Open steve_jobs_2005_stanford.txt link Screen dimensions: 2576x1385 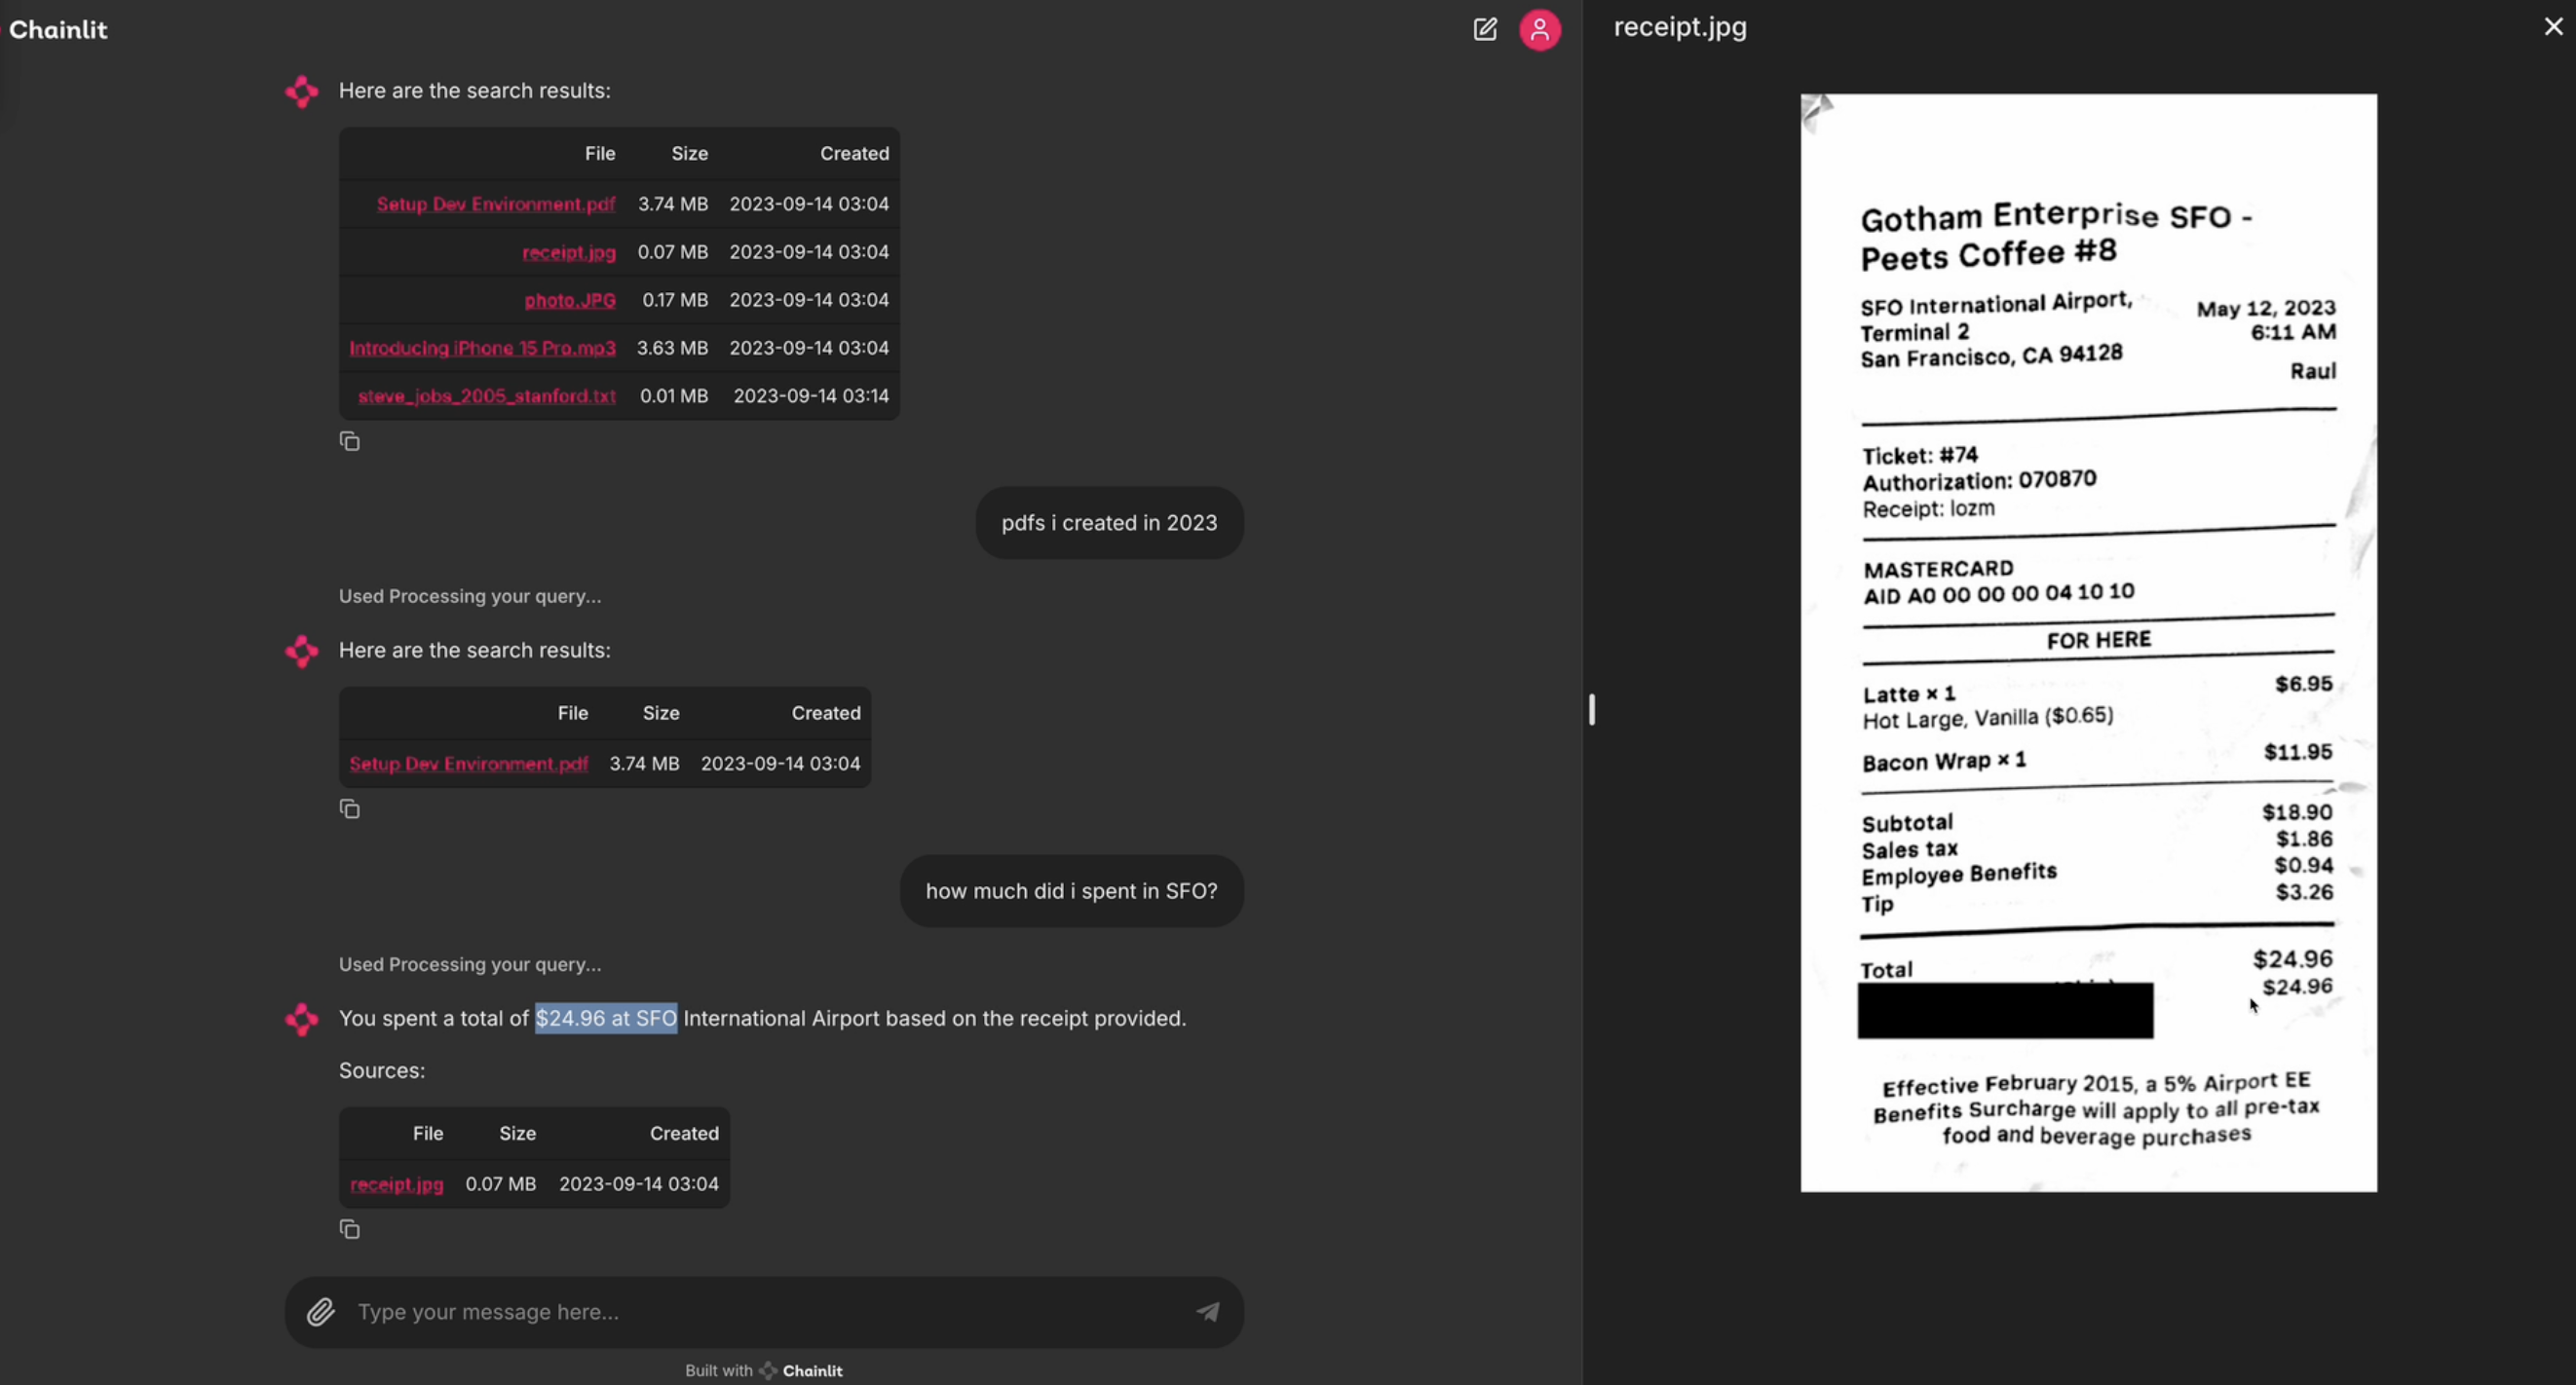click(486, 396)
